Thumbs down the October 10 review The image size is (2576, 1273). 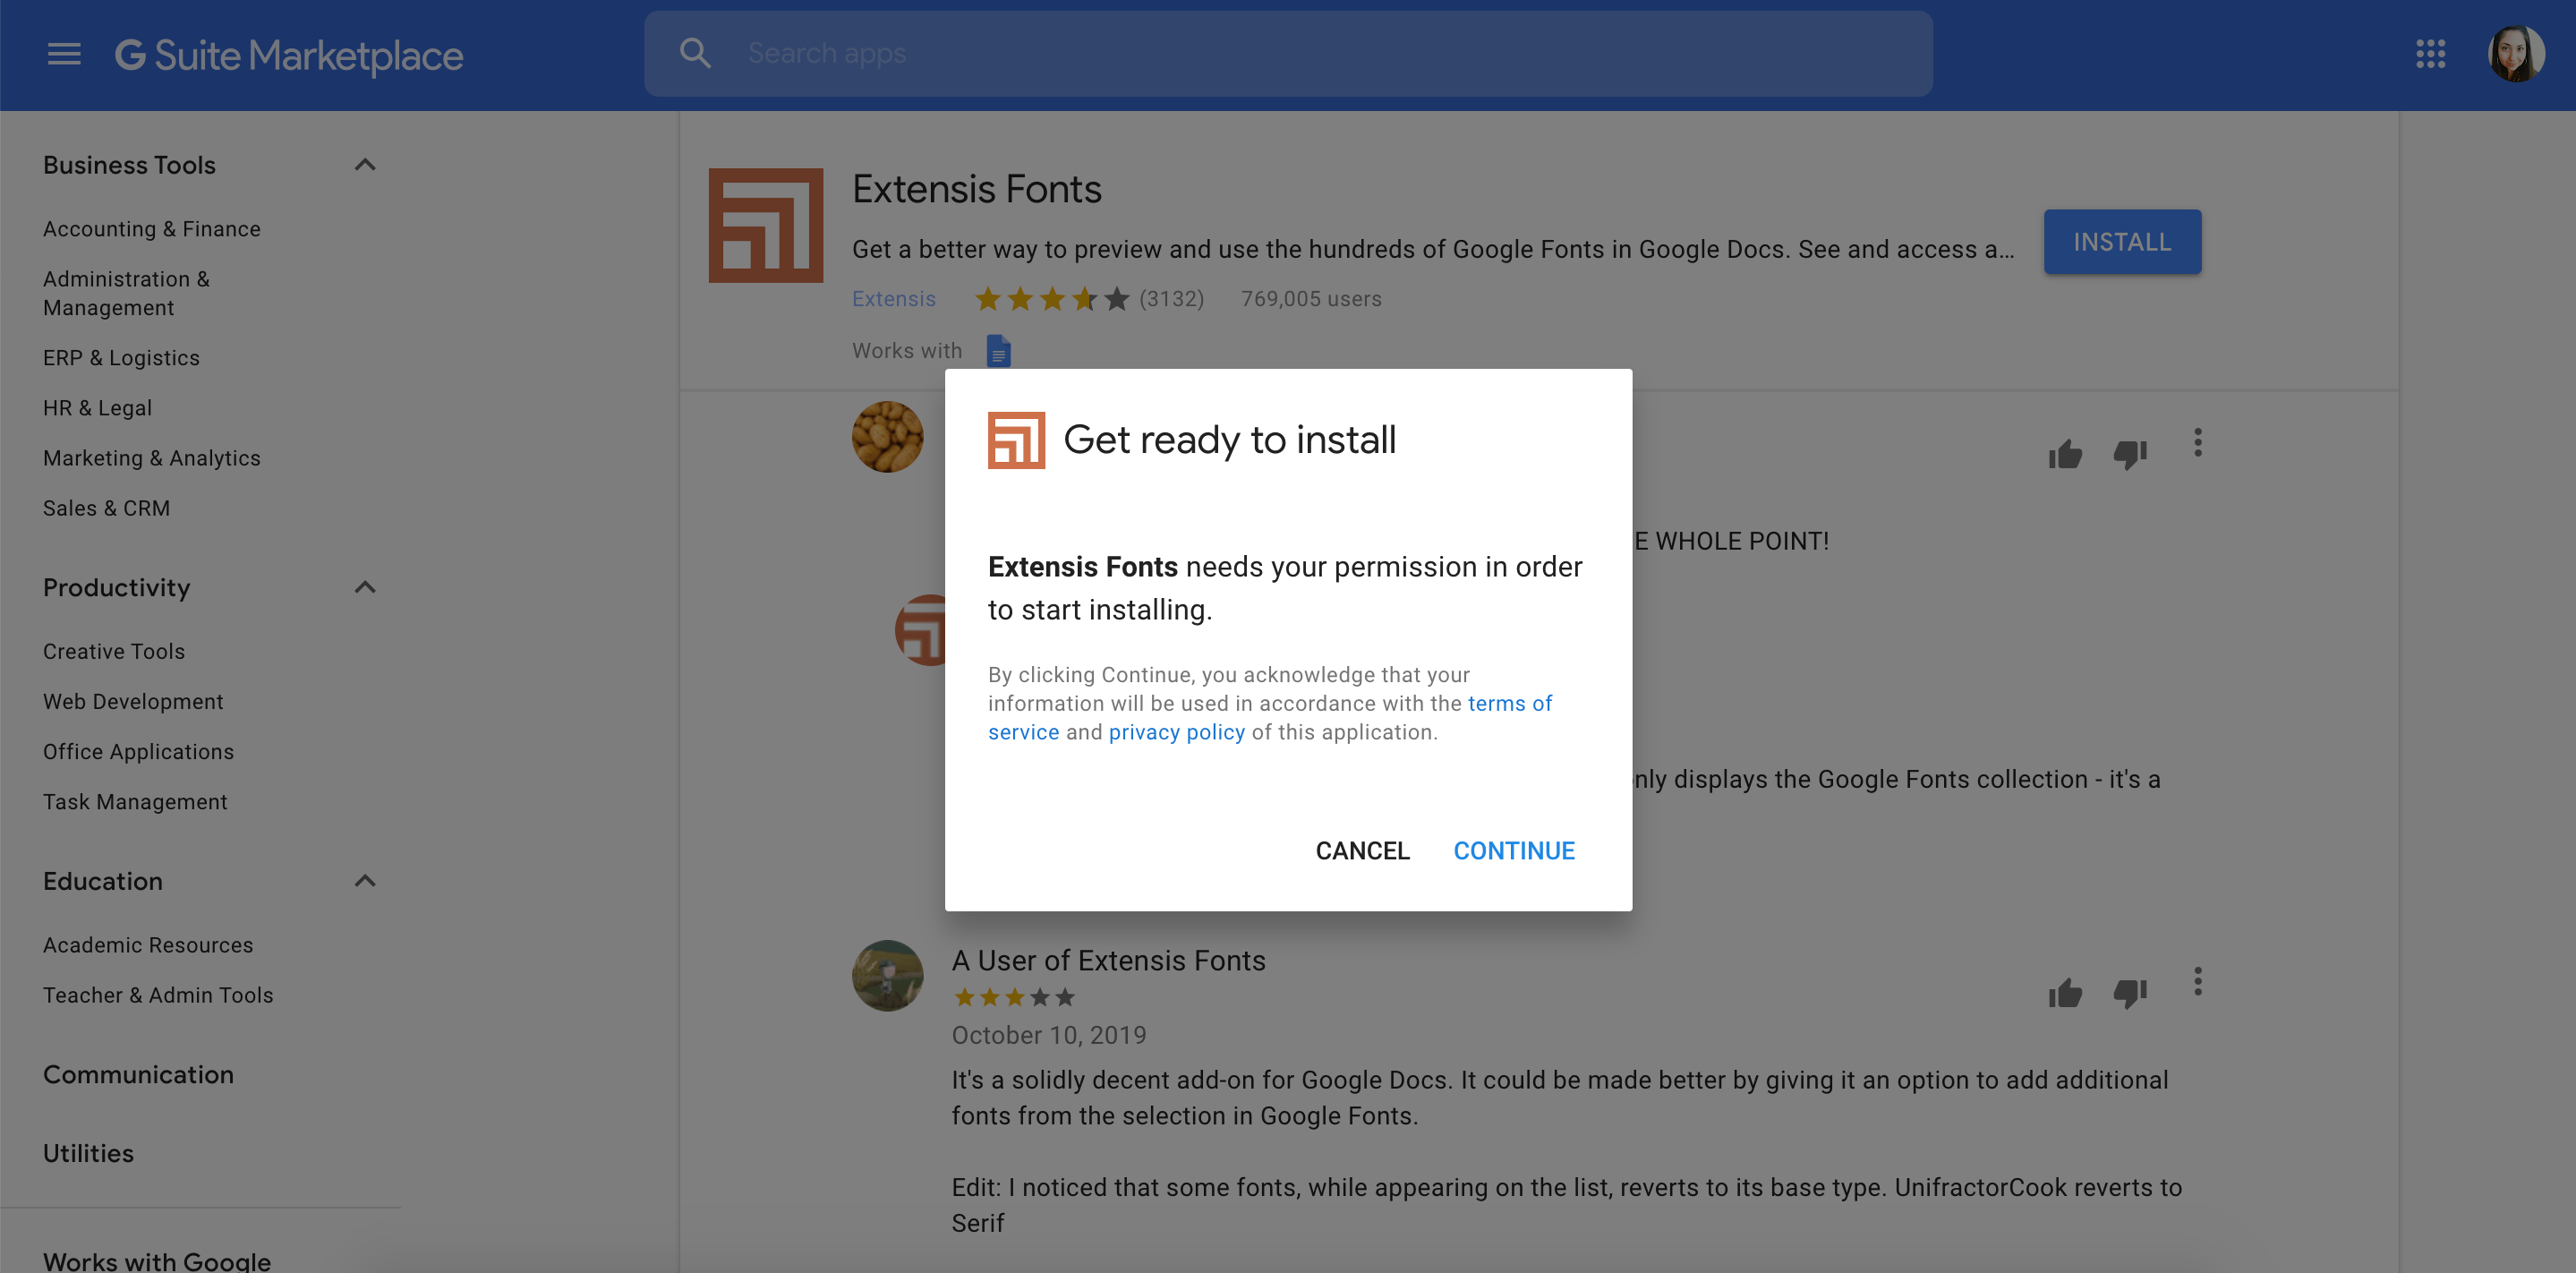(2130, 993)
